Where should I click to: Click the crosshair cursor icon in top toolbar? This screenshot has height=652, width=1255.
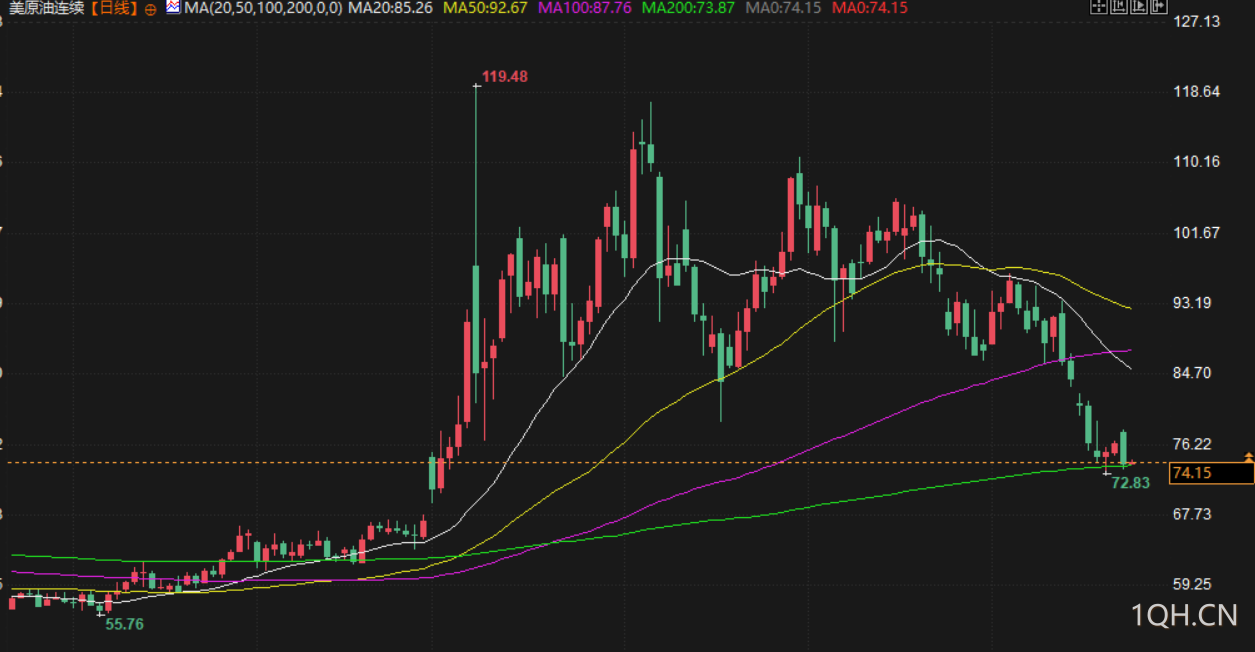pyautogui.click(x=1099, y=6)
